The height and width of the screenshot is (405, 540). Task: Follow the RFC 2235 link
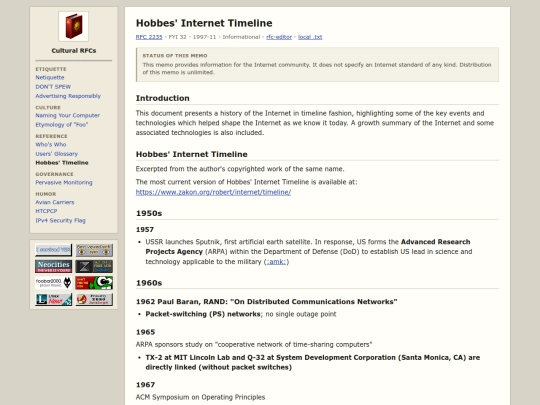point(149,37)
